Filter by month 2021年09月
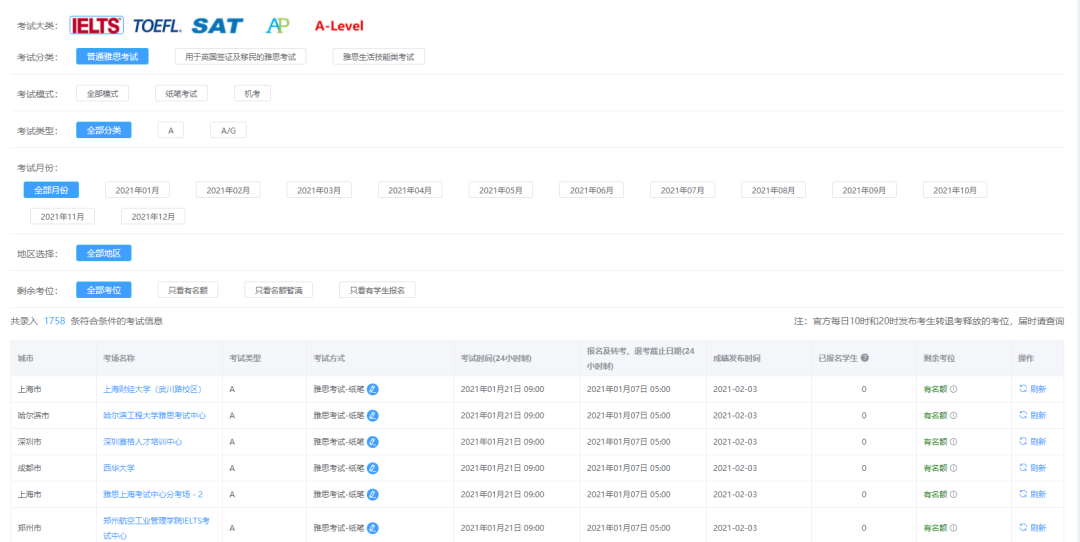 (864, 190)
